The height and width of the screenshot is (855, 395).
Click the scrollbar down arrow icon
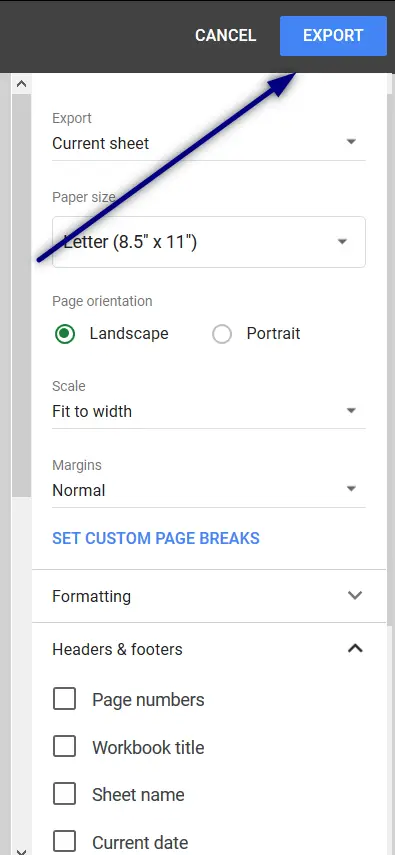pos(21,850)
